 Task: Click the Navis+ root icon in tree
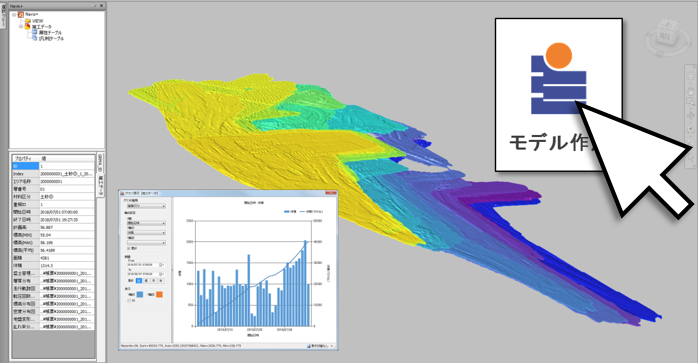21,15
